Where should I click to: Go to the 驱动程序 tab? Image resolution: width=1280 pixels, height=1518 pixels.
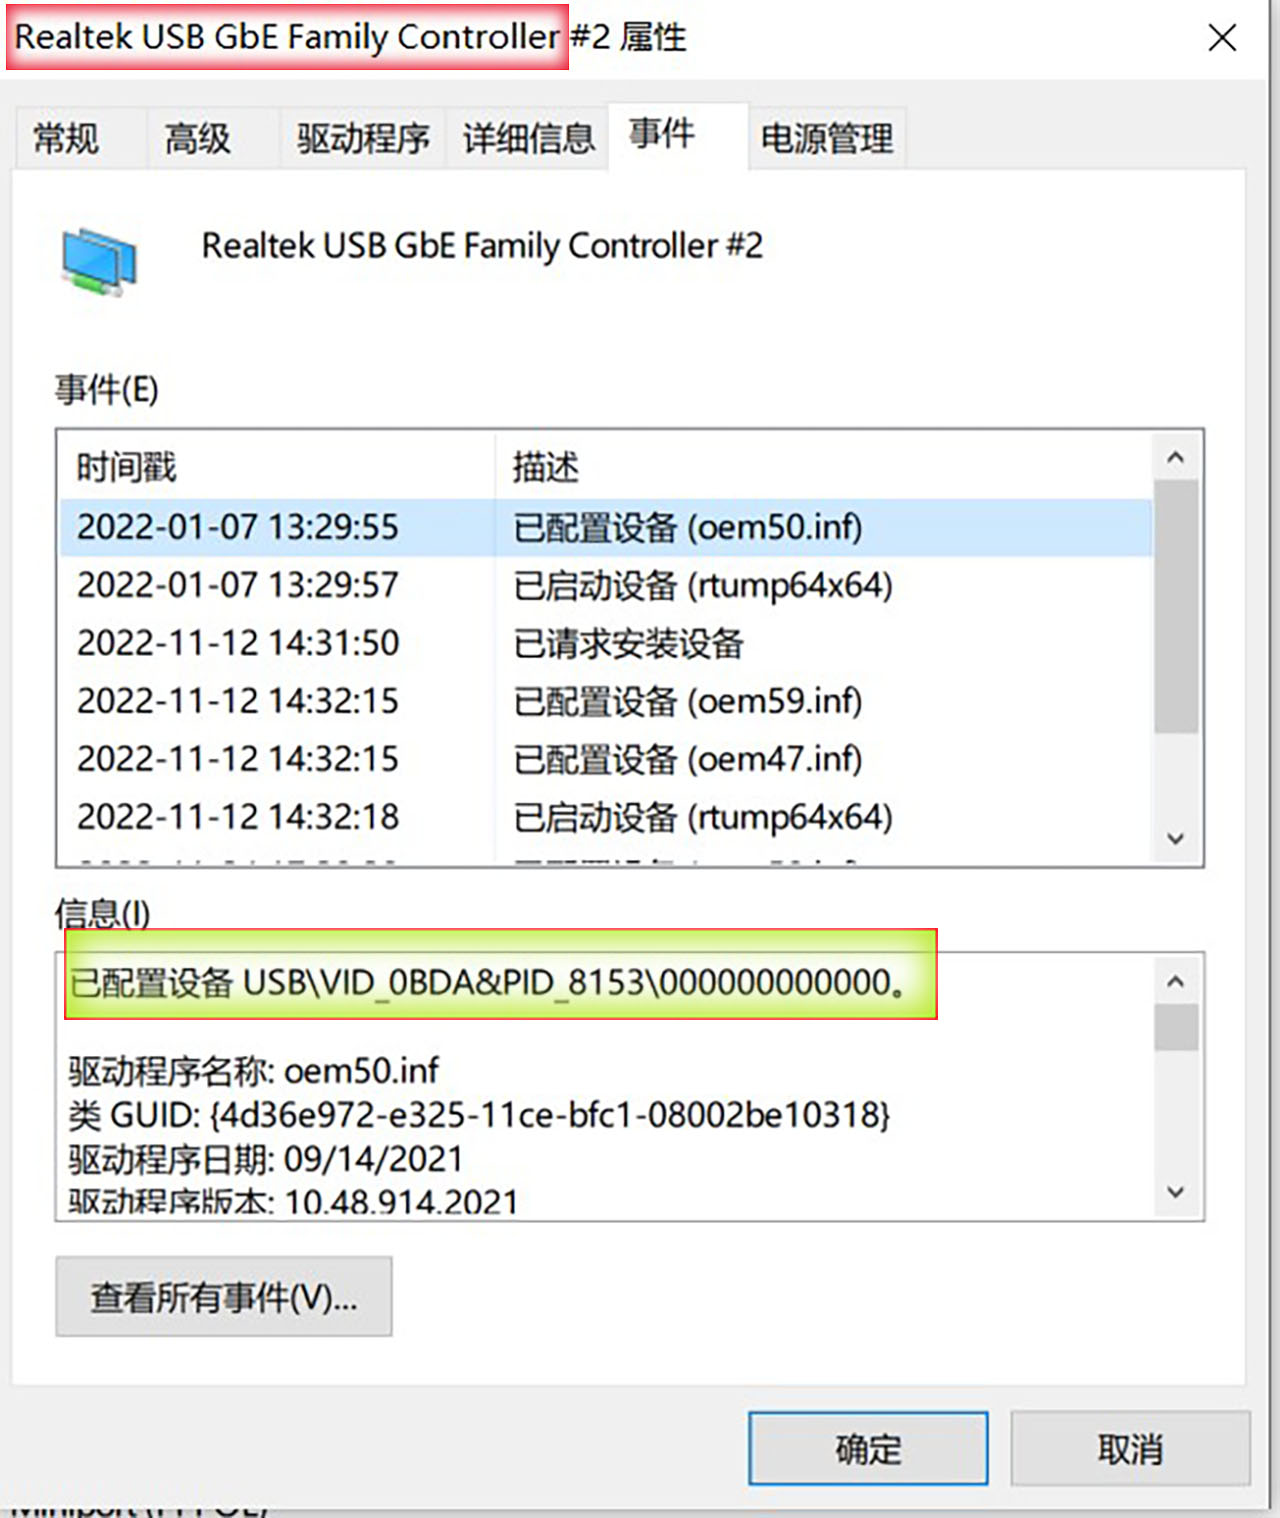click(x=363, y=138)
